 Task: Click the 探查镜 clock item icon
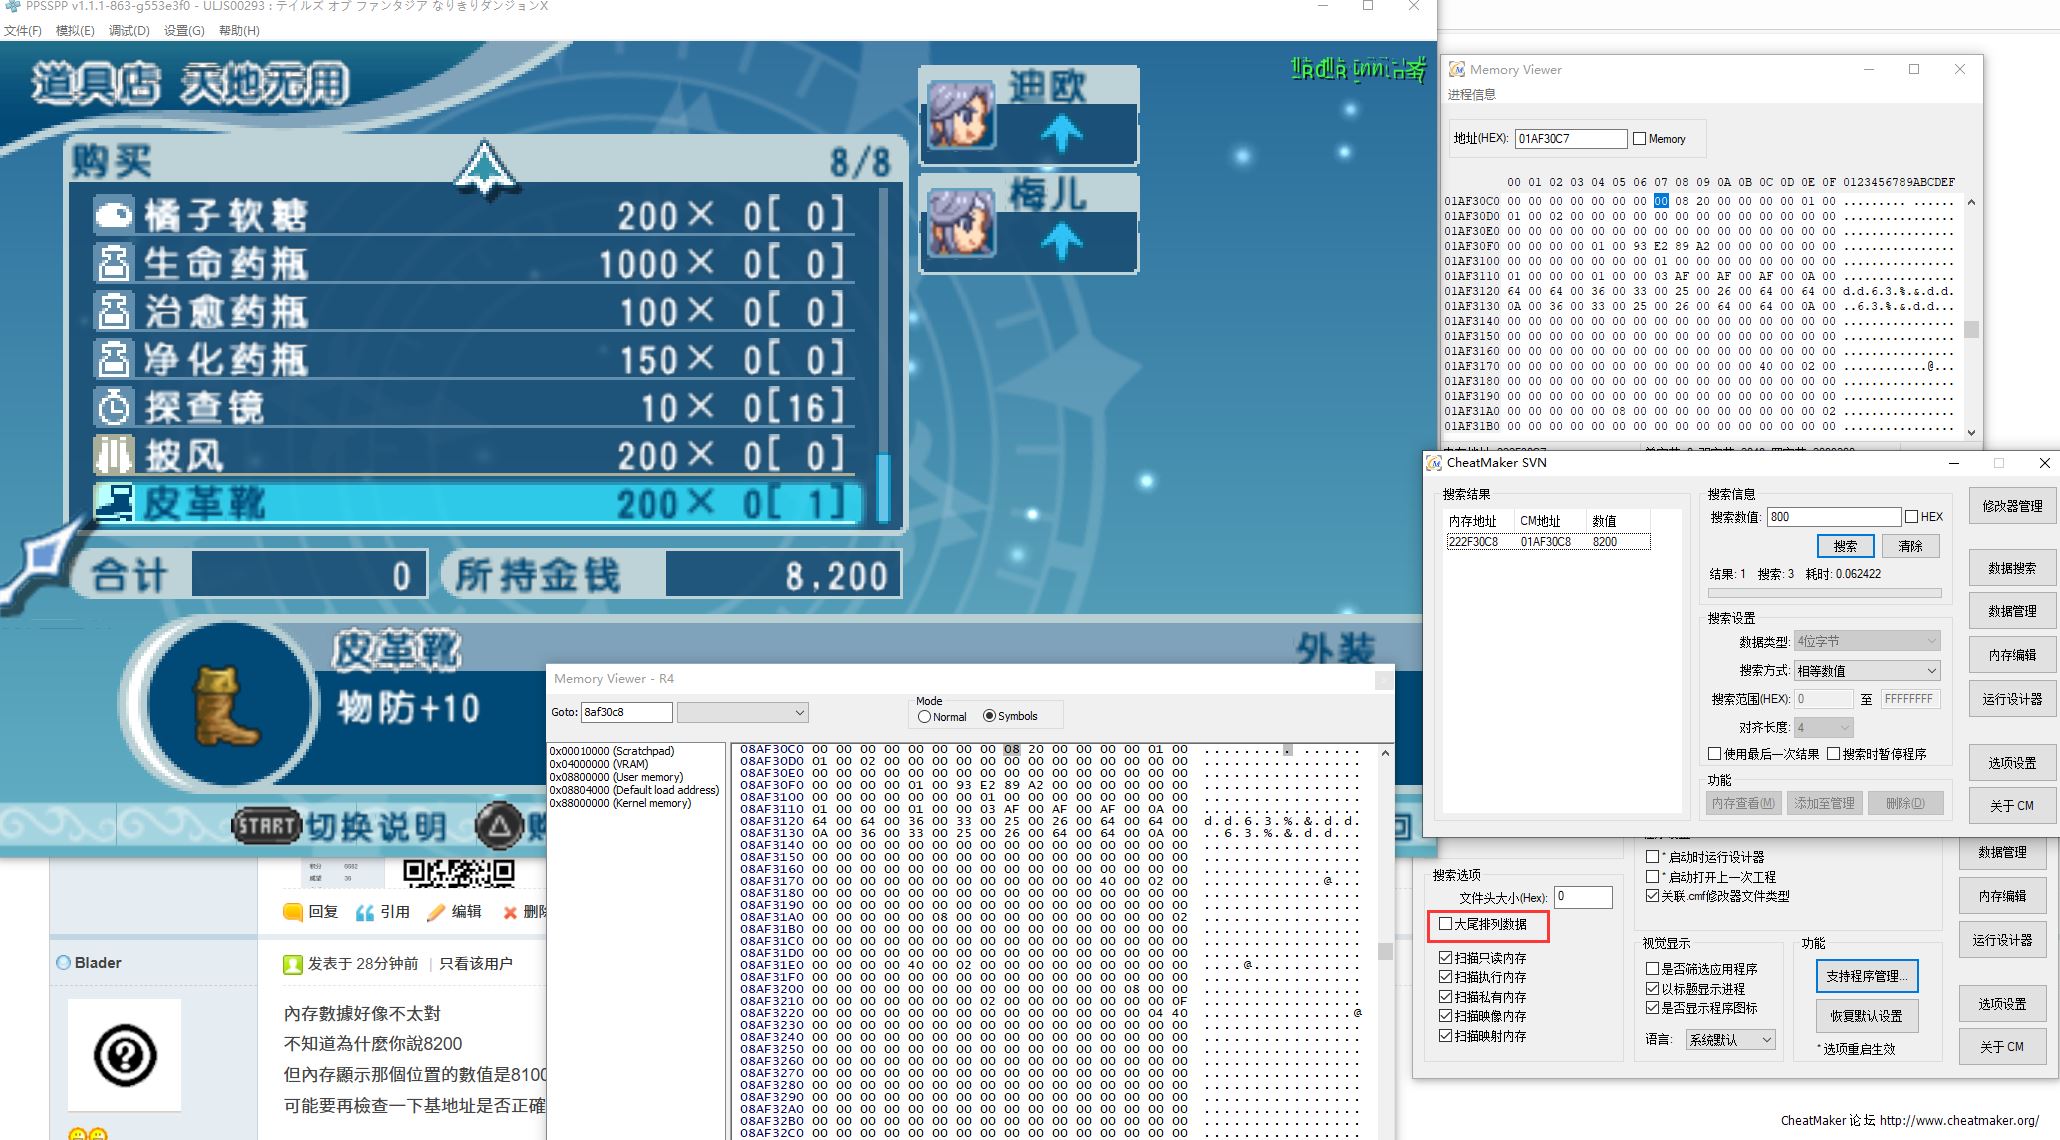coord(114,407)
